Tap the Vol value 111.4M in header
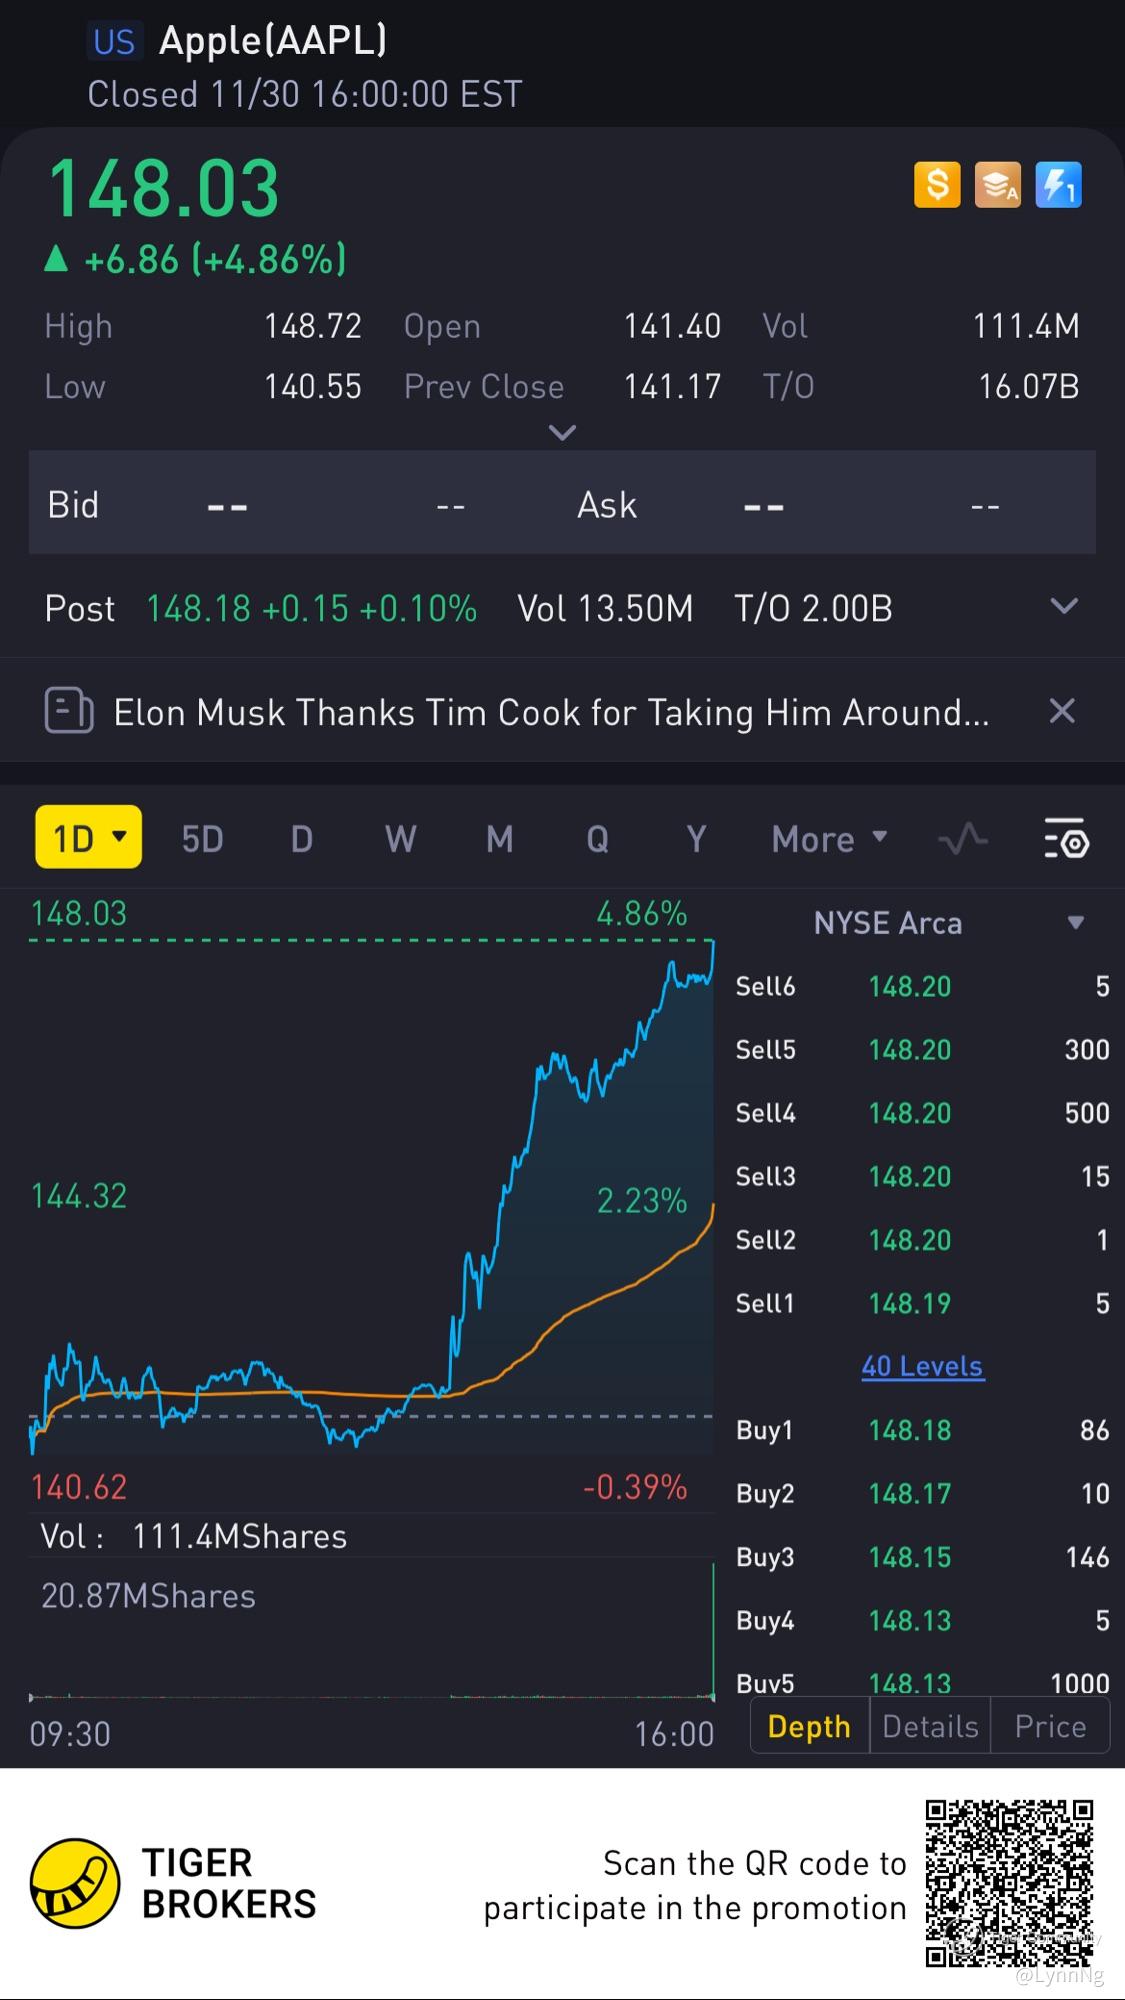The height and width of the screenshot is (2000, 1125). click(1026, 326)
